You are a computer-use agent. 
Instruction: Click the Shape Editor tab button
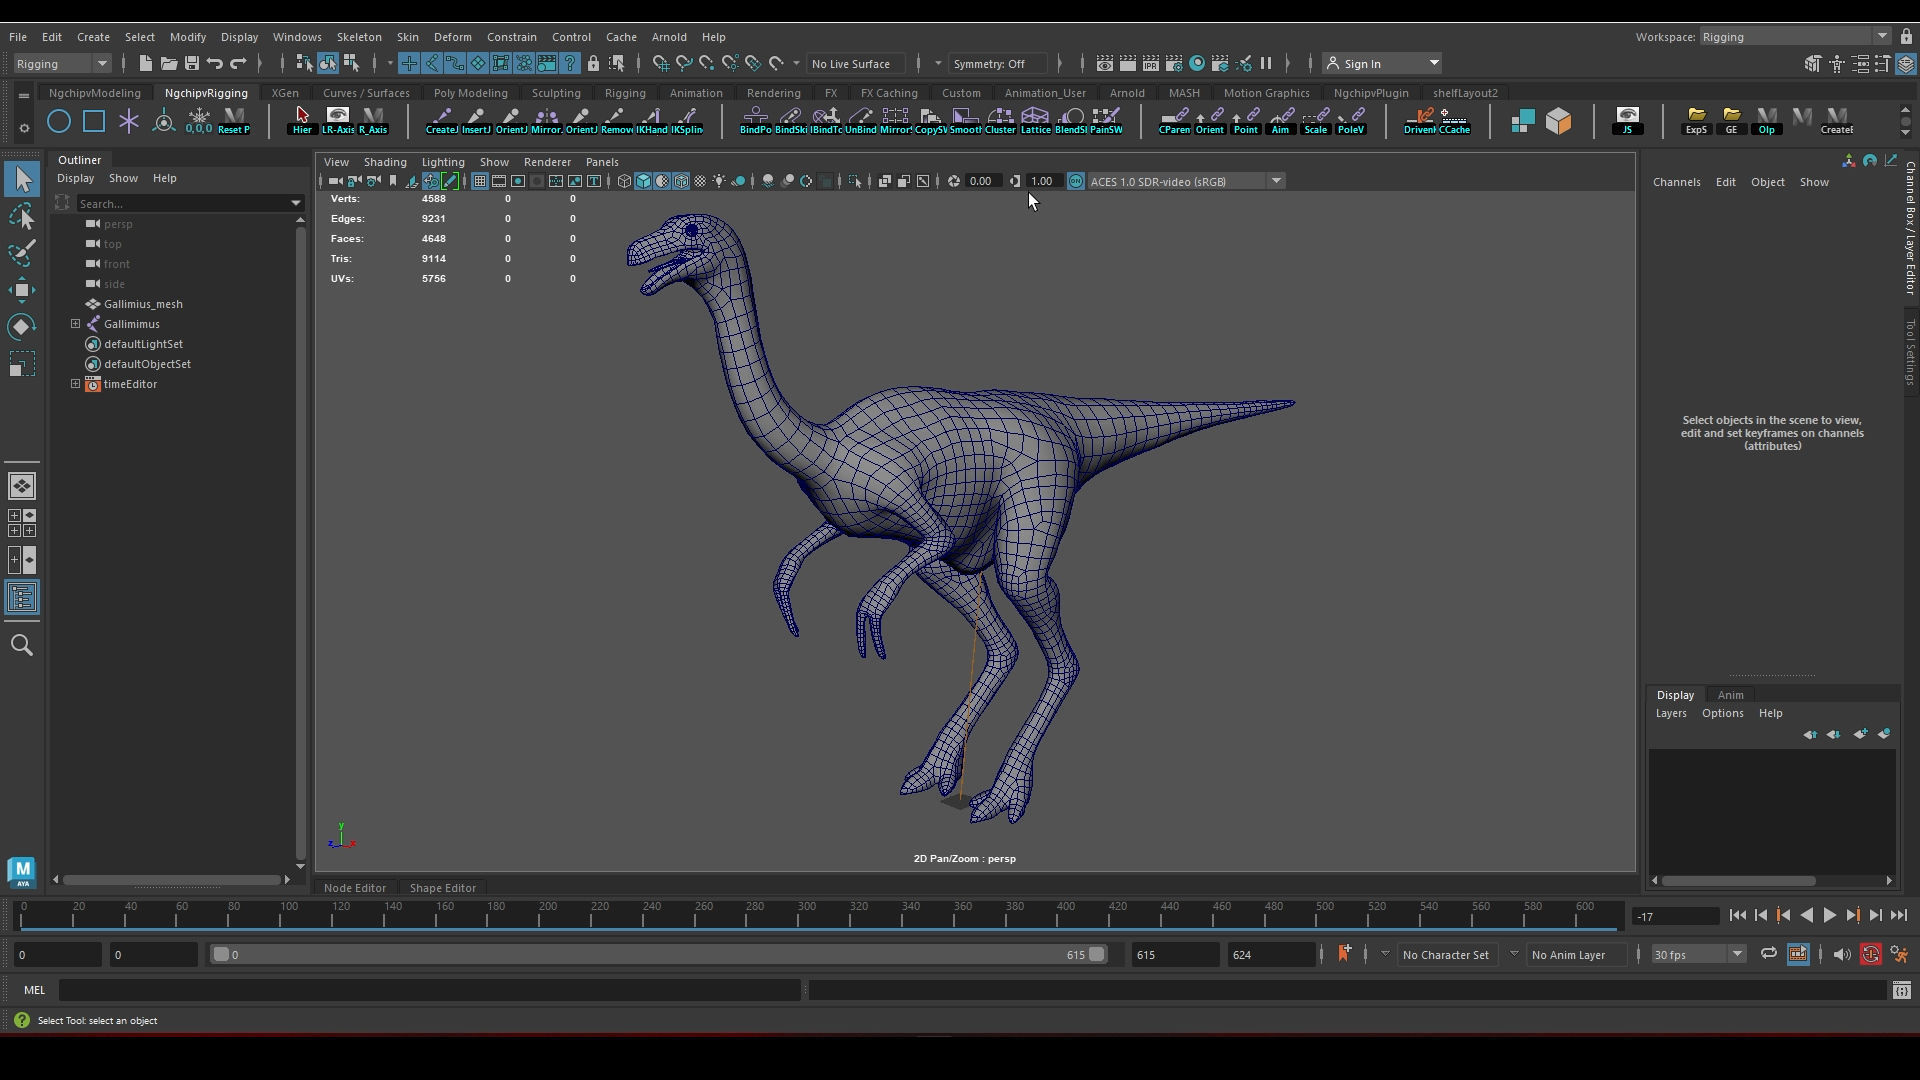(442, 888)
